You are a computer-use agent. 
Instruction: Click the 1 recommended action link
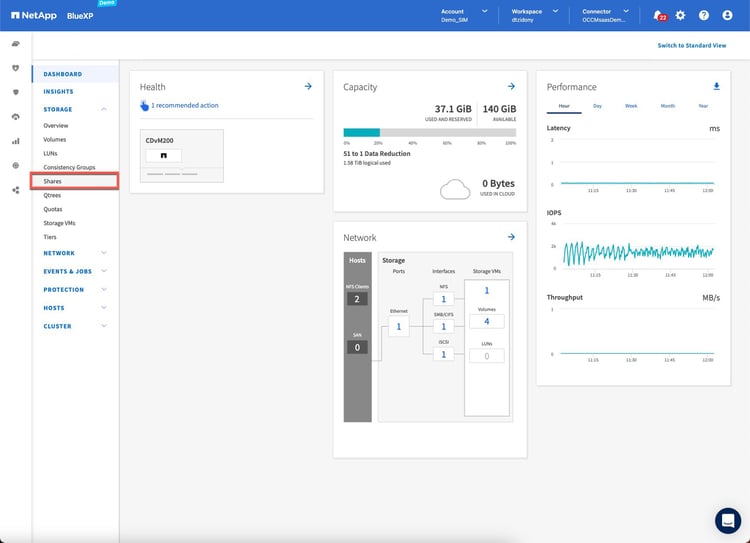click(x=184, y=105)
